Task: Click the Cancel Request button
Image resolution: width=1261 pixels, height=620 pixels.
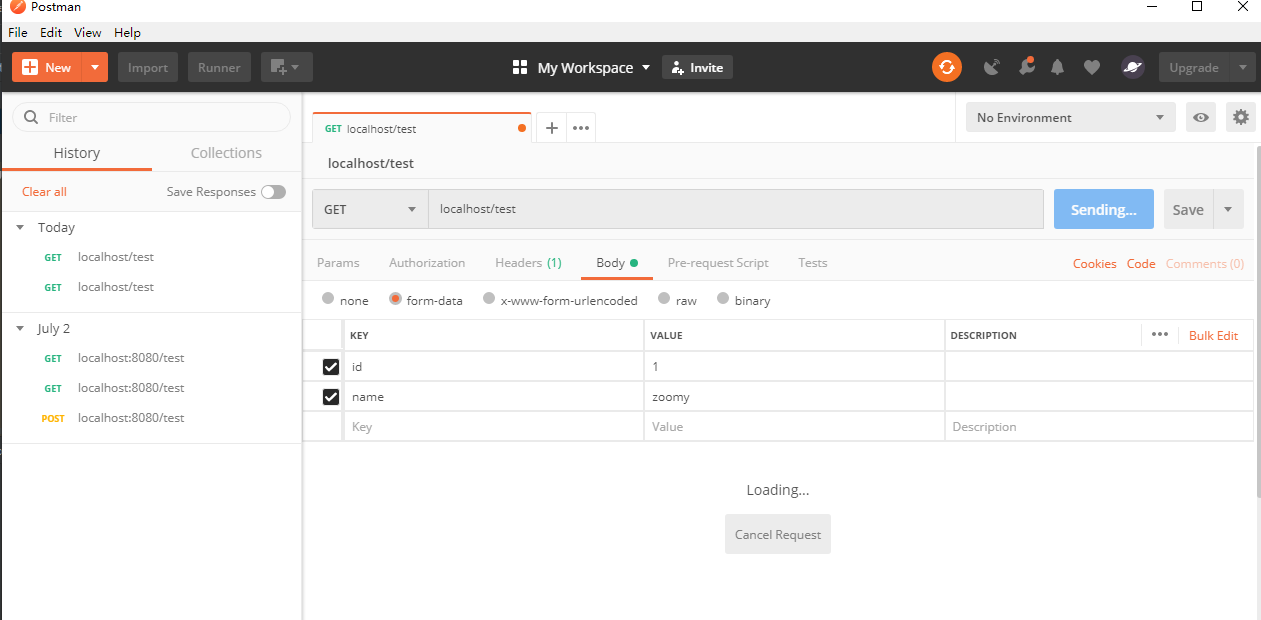Action: click(x=778, y=534)
